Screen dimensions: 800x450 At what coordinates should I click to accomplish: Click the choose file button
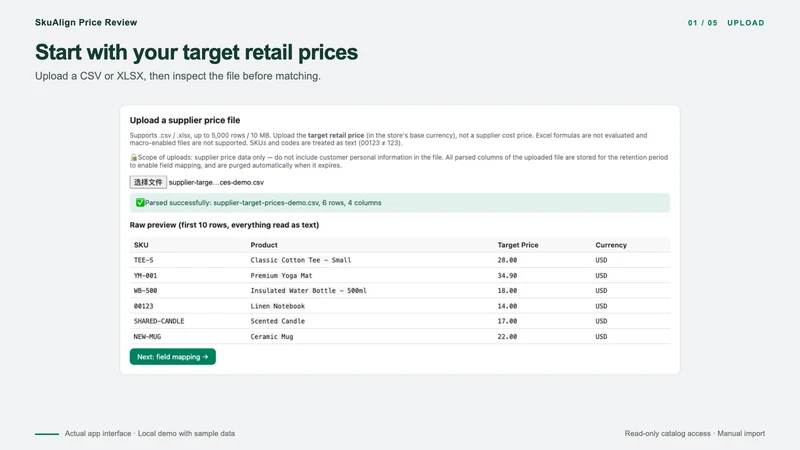[x=148, y=182]
